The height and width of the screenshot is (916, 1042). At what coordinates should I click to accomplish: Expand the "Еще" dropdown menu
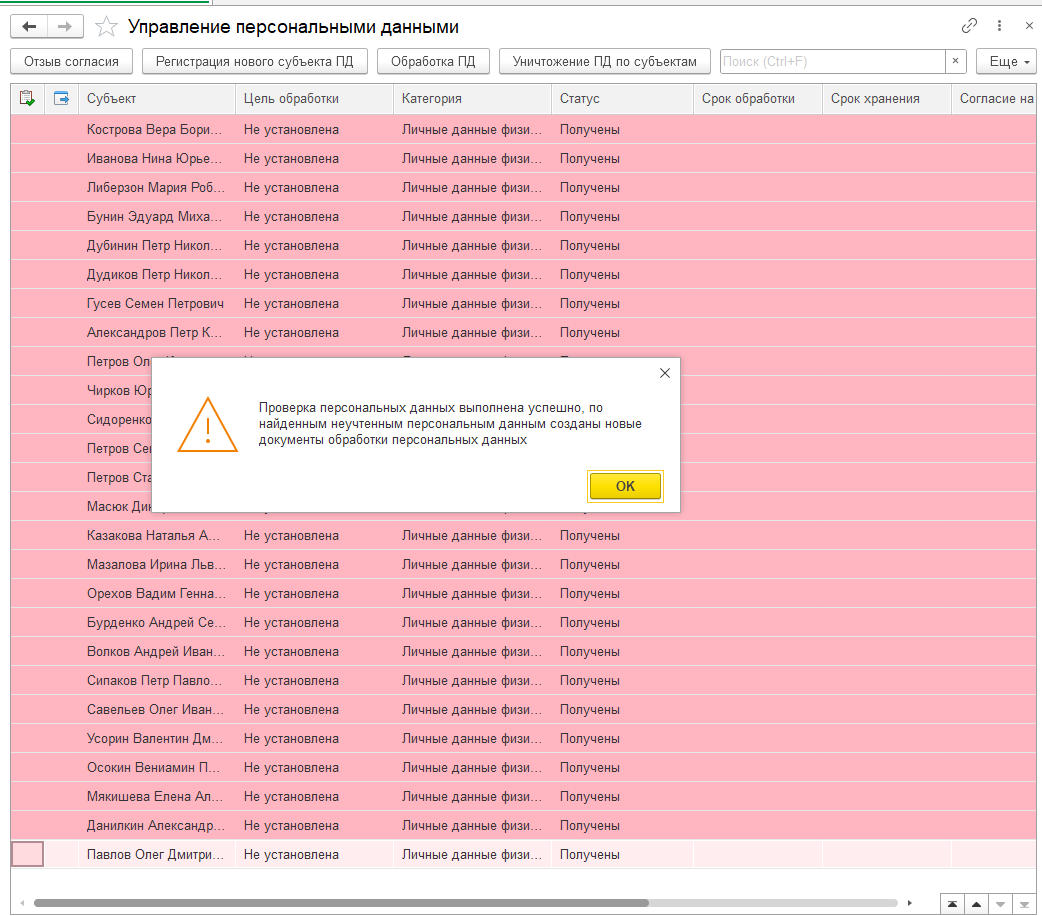(x=1005, y=62)
